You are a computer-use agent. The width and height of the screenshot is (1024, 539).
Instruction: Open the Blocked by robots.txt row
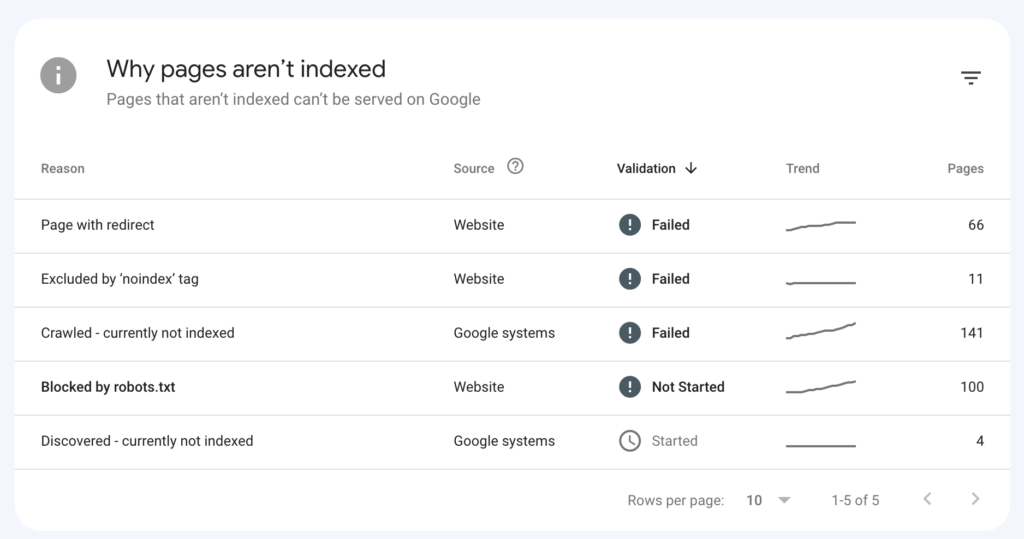(108, 387)
